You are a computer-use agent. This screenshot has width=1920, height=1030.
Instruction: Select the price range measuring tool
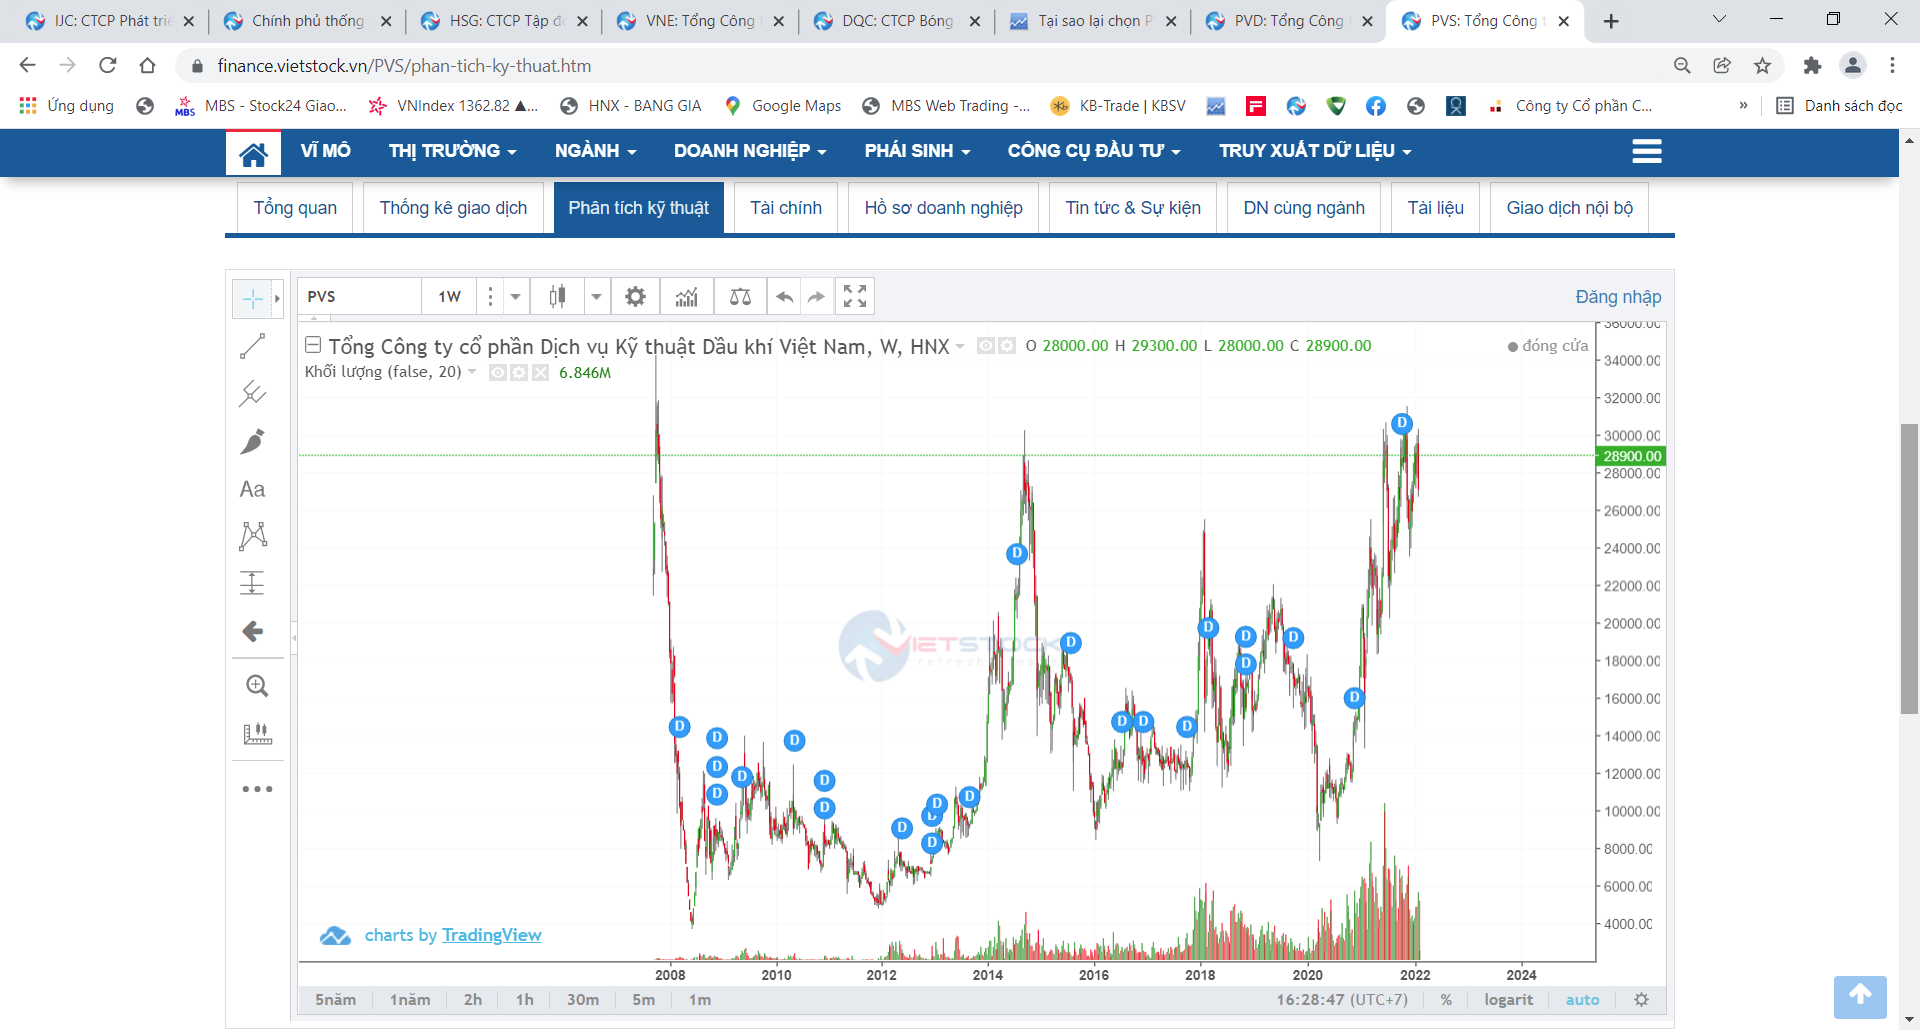[x=253, y=583]
